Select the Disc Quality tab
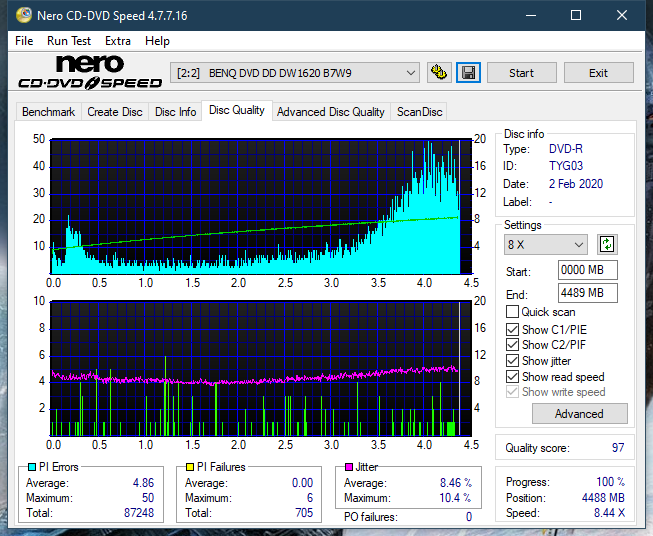The width and height of the screenshot is (653, 536). (x=237, y=110)
